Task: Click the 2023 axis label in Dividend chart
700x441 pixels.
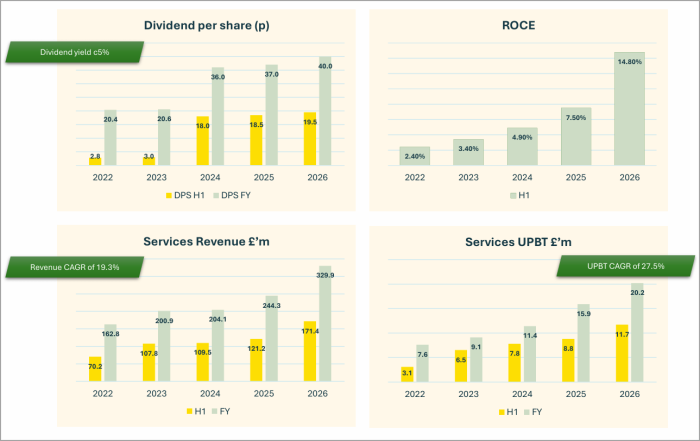Action: click(156, 178)
